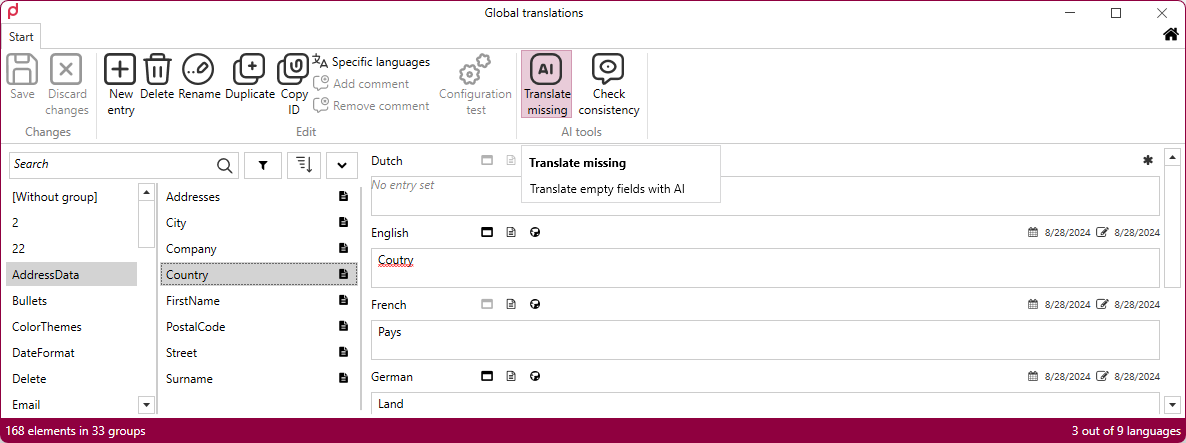Click the Save icon in ribbon
The height and width of the screenshot is (443, 1186).
22,70
